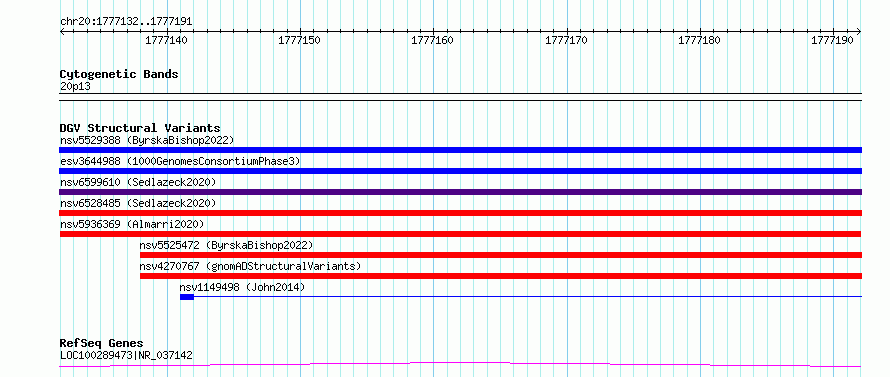The height and width of the screenshot is (377, 890).
Task: Click ruler position 1777150
Action: [300, 40]
